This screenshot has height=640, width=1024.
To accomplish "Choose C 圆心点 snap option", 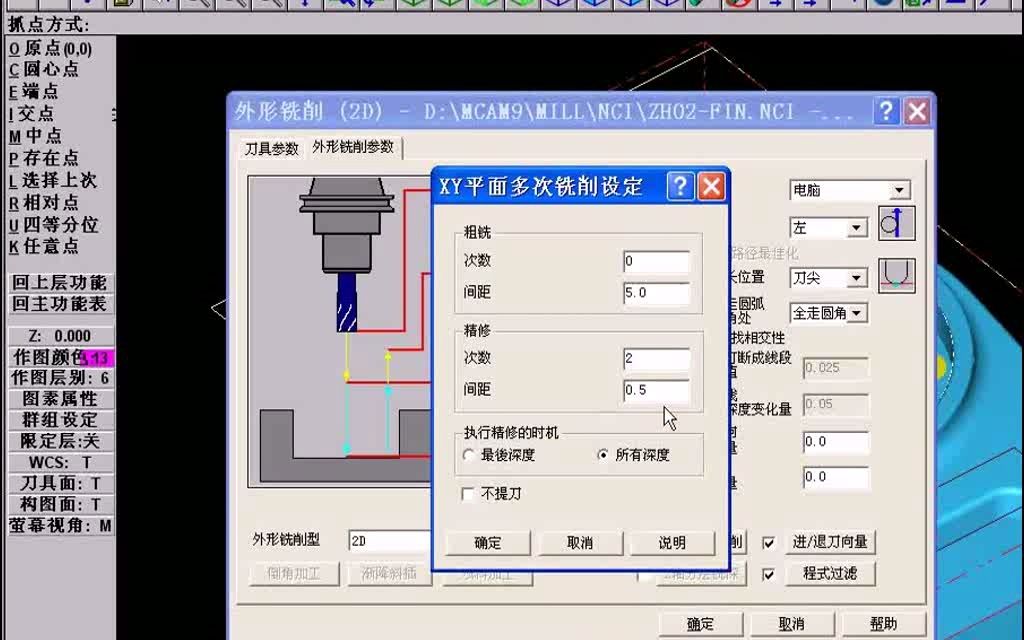I will pyautogui.click(x=43, y=69).
